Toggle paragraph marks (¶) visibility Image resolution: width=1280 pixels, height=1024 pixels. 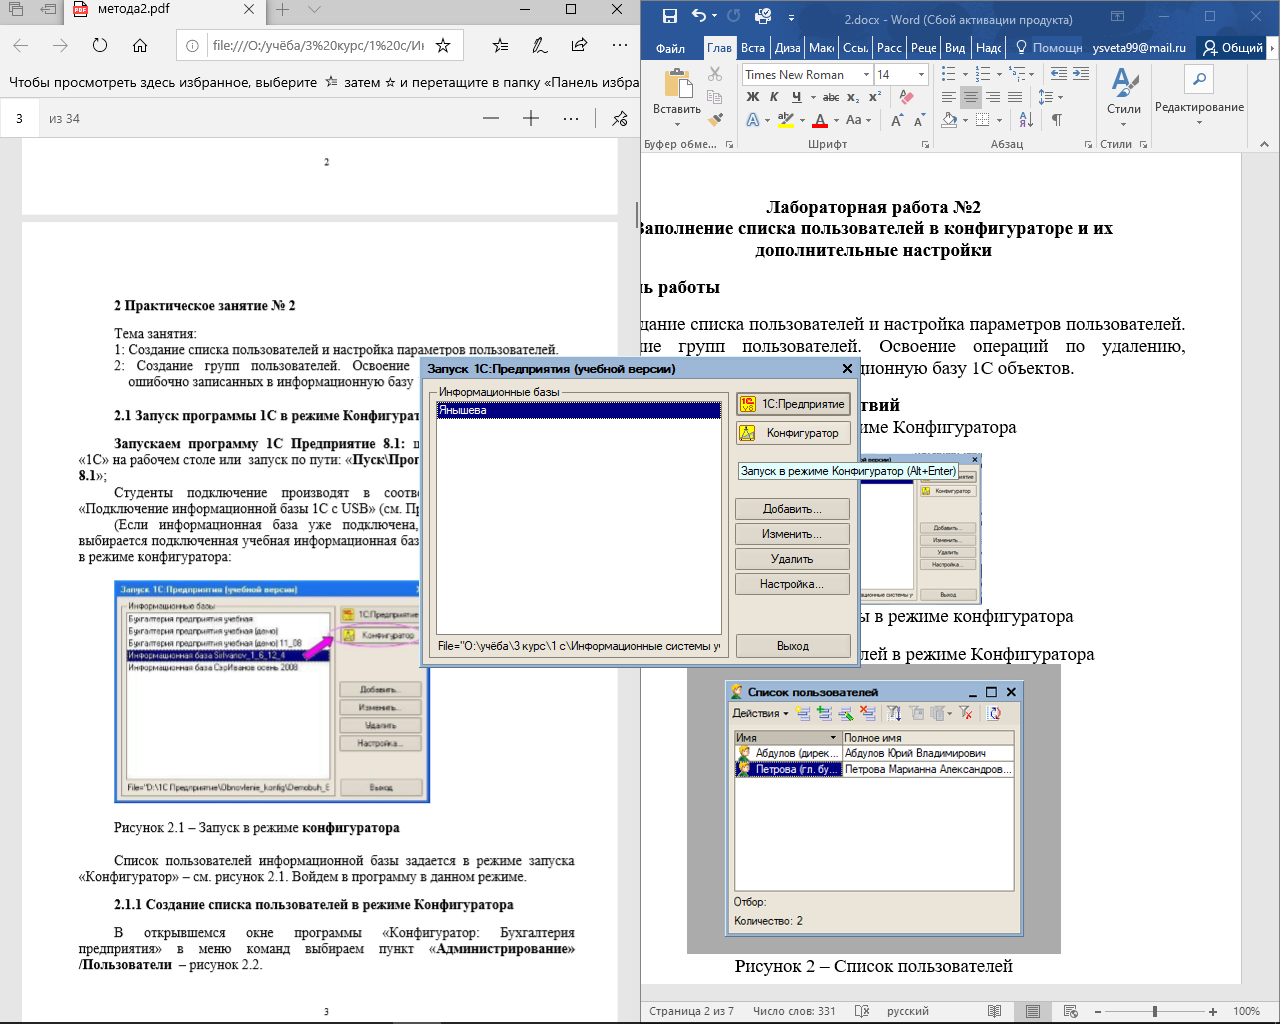tap(1056, 120)
